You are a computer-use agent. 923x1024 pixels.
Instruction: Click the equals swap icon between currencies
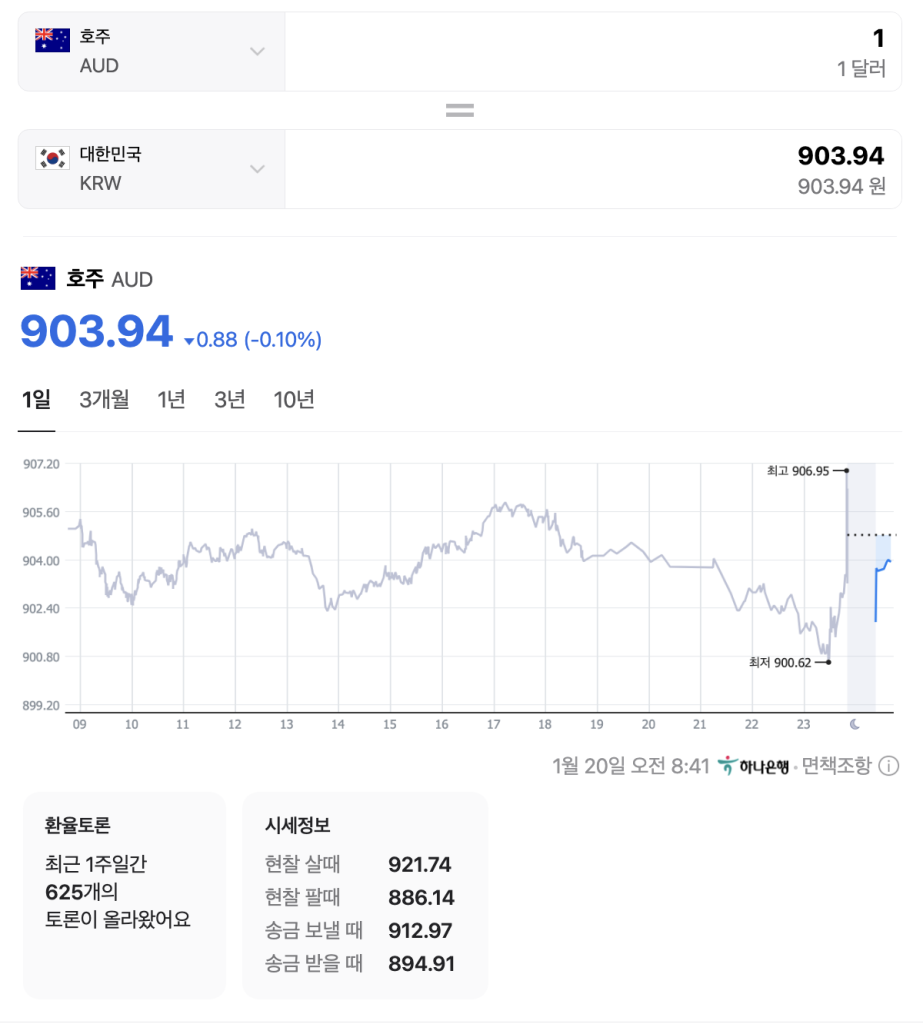click(460, 110)
